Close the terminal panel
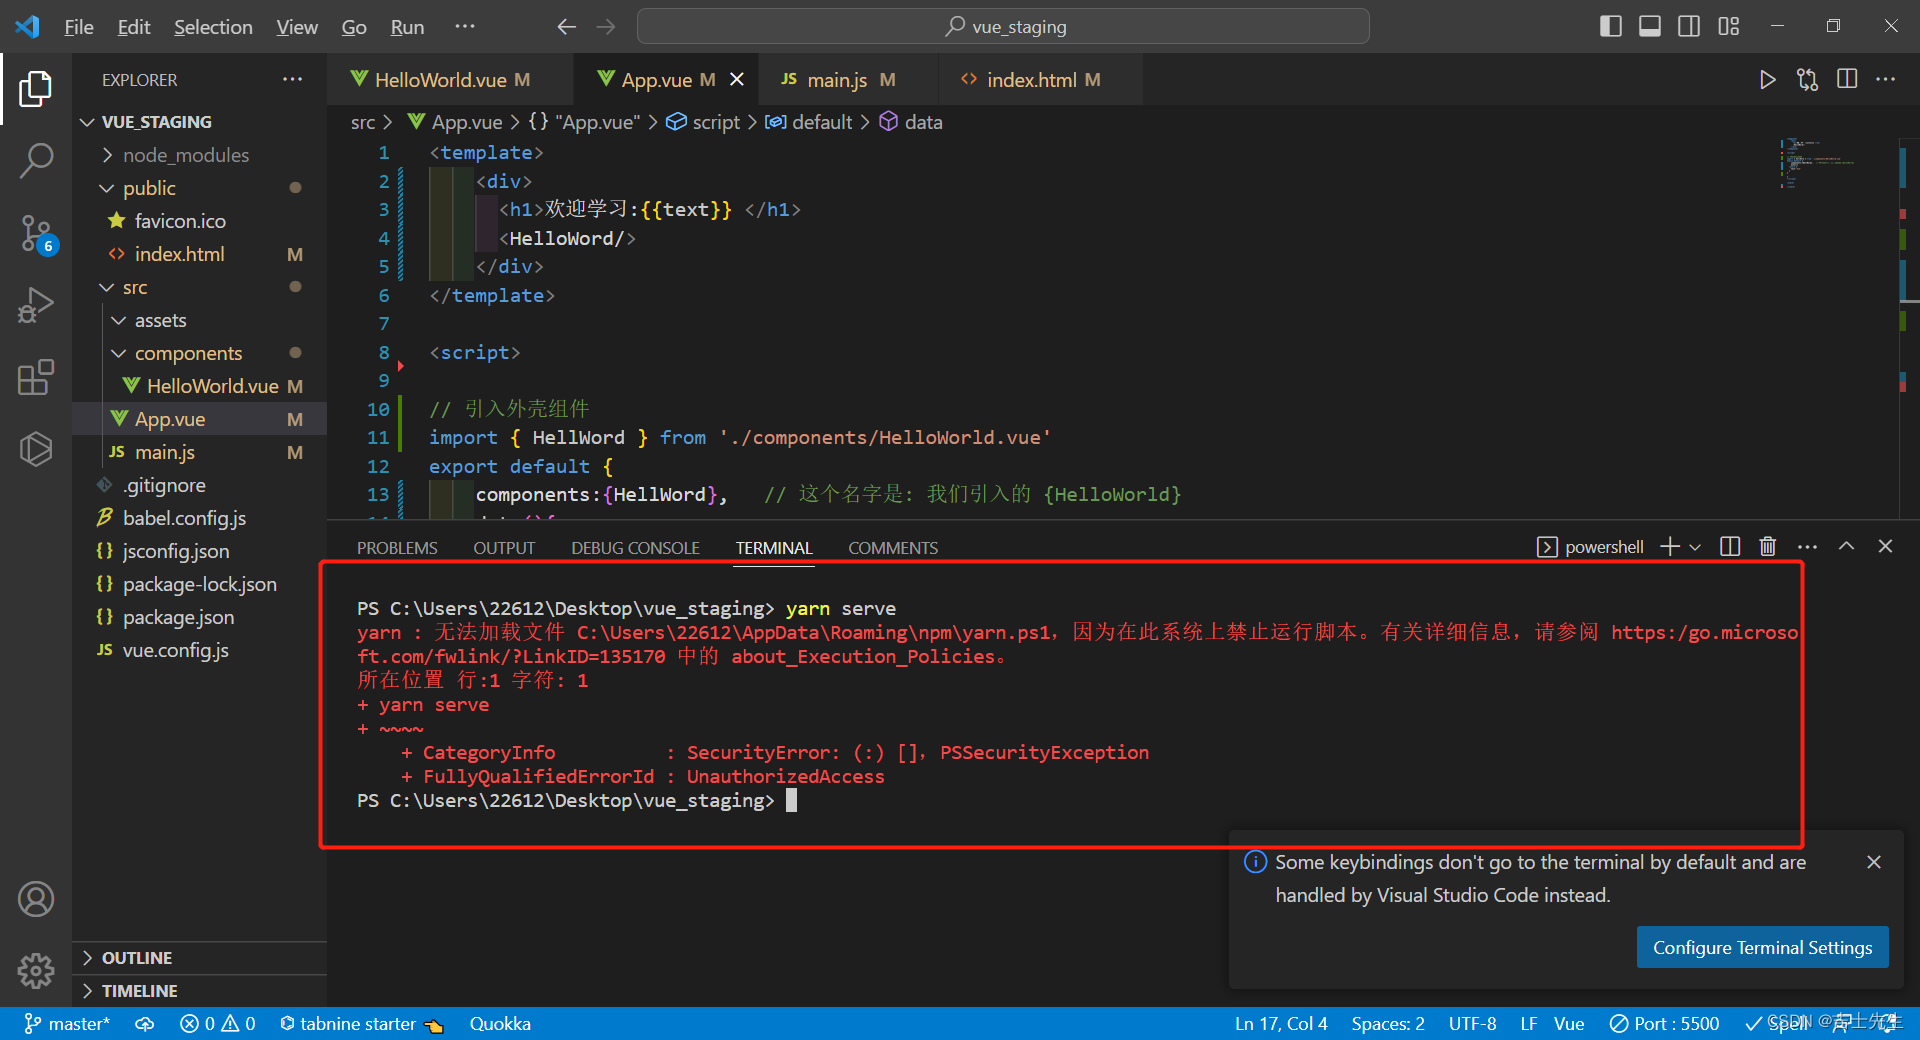The height and width of the screenshot is (1040, 1920). pyautogui.click(x=1885, y=546)
